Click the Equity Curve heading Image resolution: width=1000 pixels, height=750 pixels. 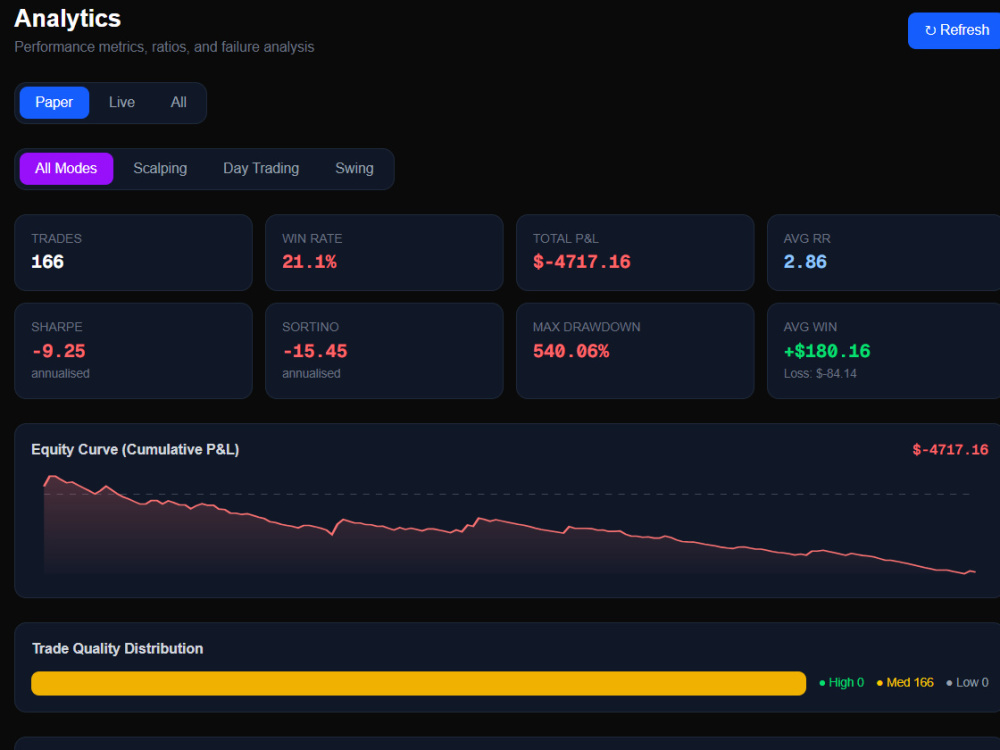click(x=135, y=450)
